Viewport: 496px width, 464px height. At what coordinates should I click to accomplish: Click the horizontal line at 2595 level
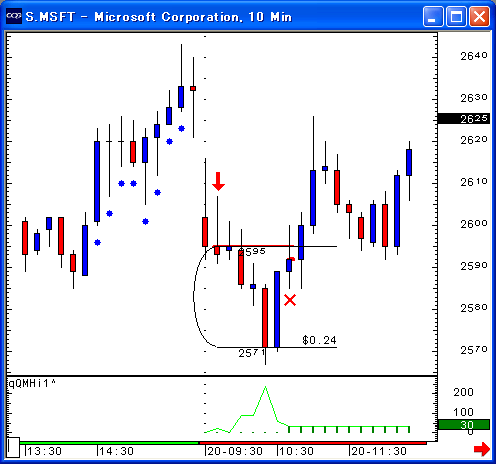pos(275,246)
